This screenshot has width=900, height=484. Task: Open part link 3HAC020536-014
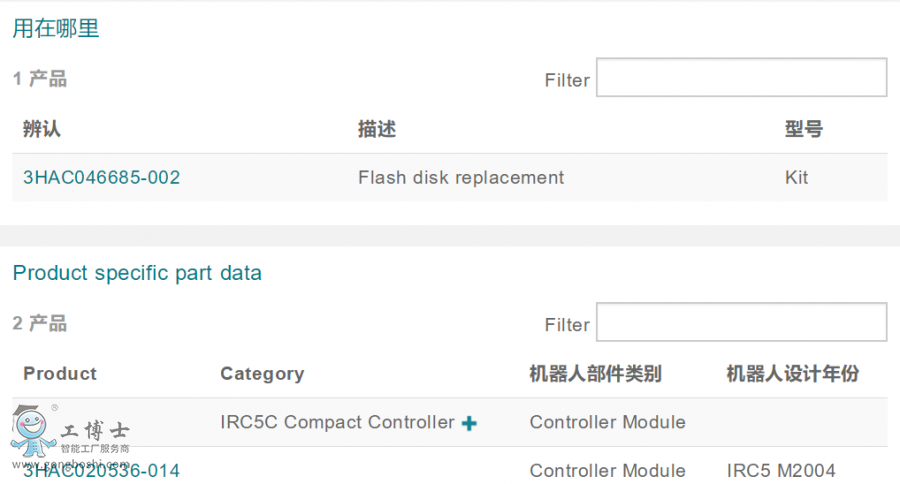pyautogui.click(x=101, y=470)
